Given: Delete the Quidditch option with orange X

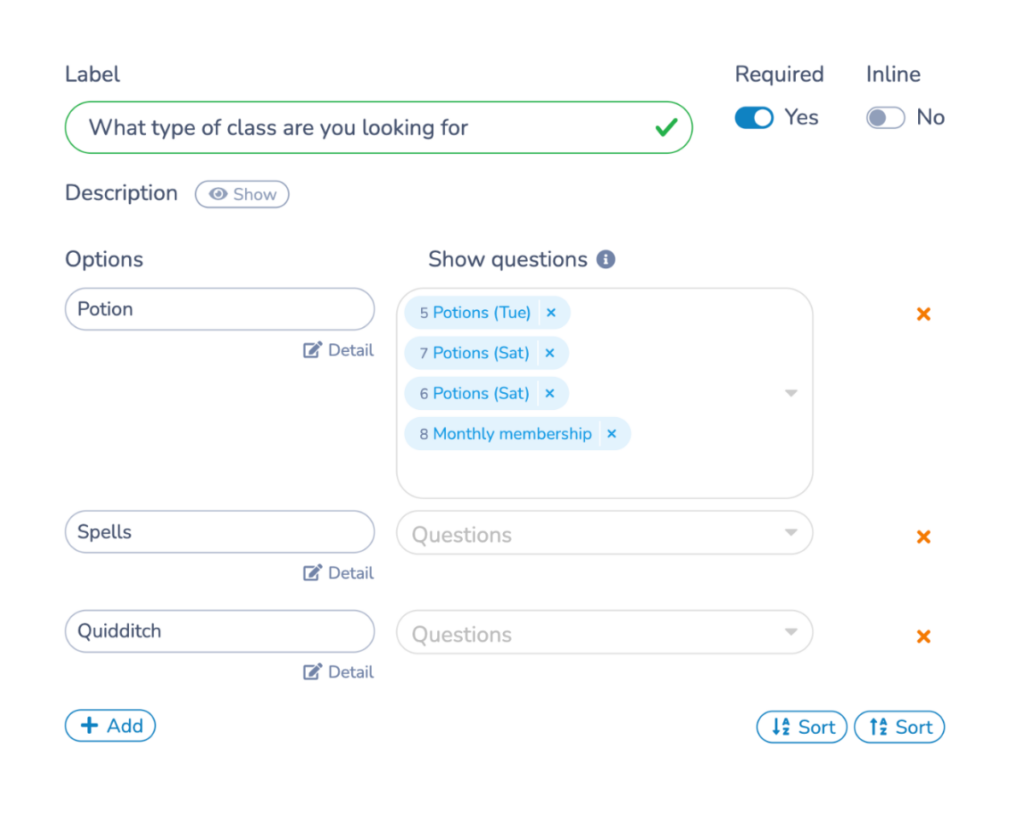Looking at the screenshot, I should click(923, 636).
